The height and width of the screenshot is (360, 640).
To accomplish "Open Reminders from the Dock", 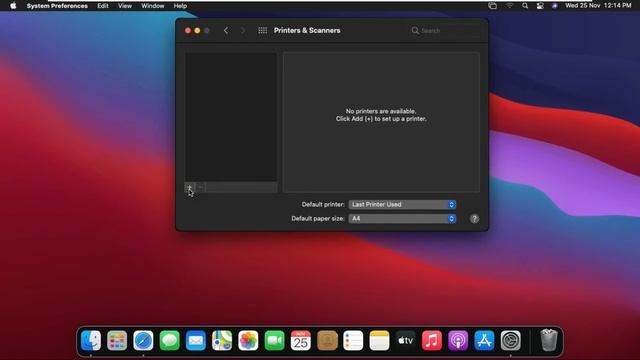I will point(353,340).
